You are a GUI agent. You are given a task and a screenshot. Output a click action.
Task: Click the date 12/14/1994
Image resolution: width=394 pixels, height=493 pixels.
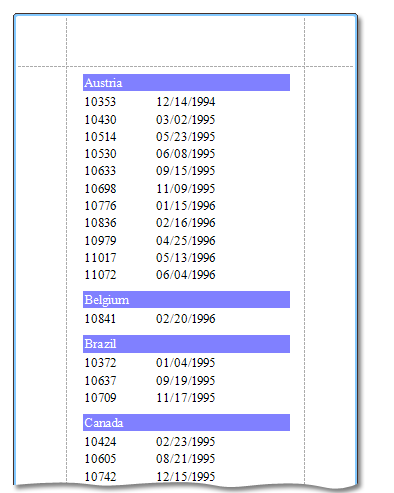point(186,102)
